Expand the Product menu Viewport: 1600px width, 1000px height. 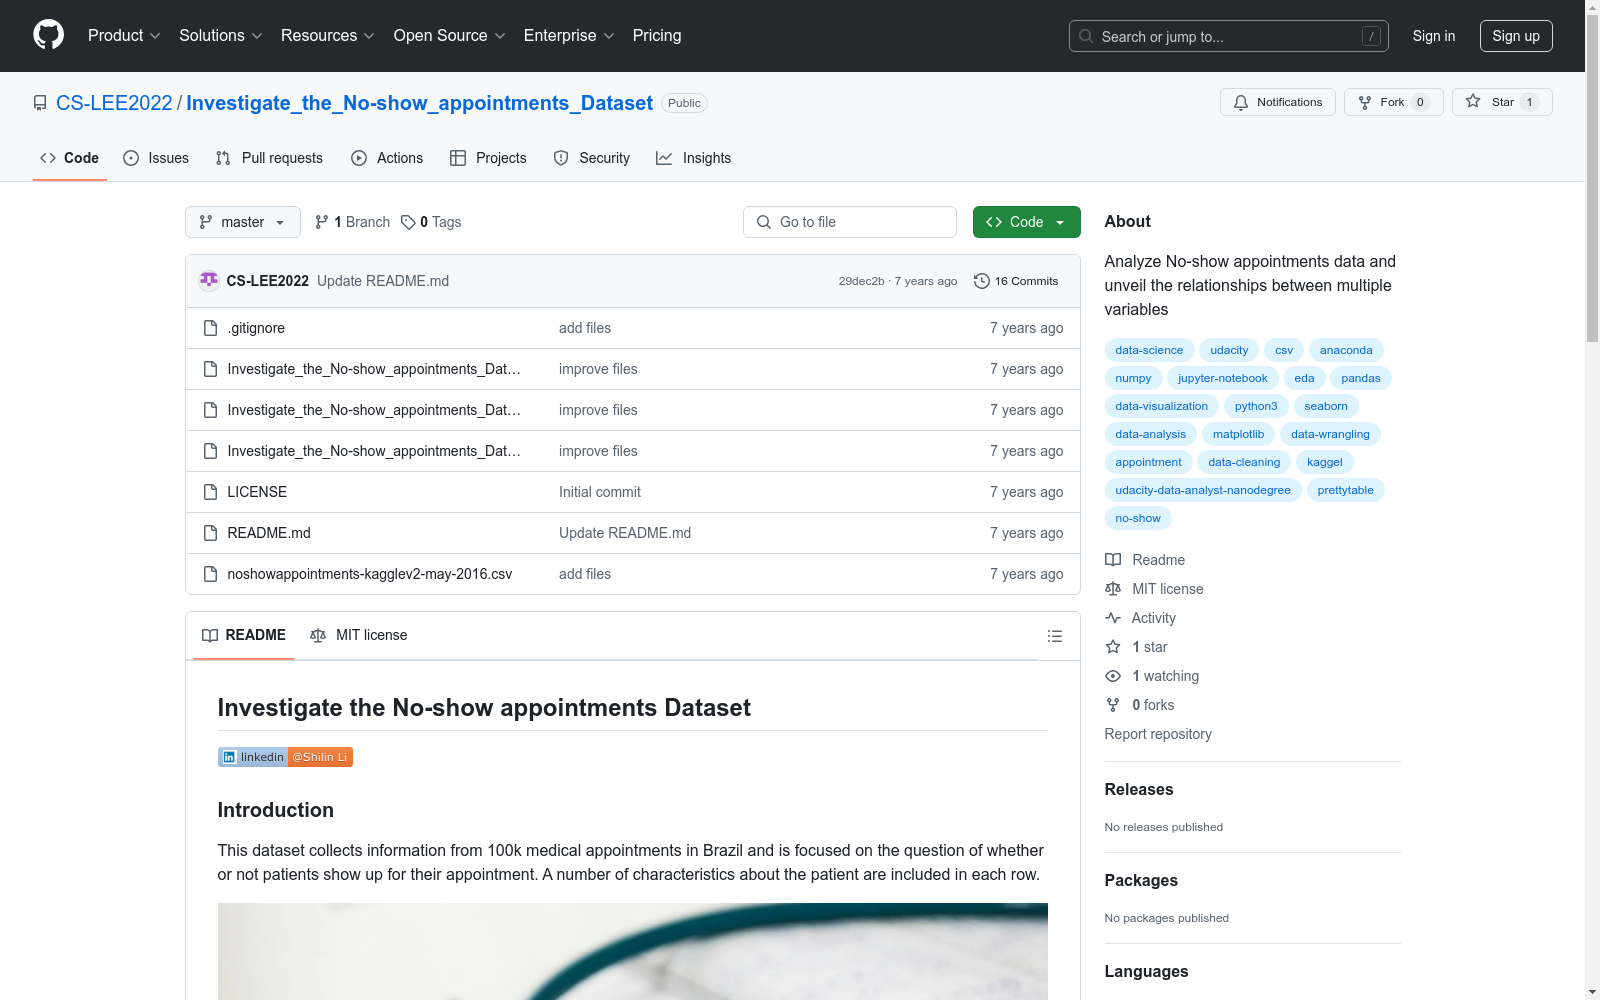point(124,36)
